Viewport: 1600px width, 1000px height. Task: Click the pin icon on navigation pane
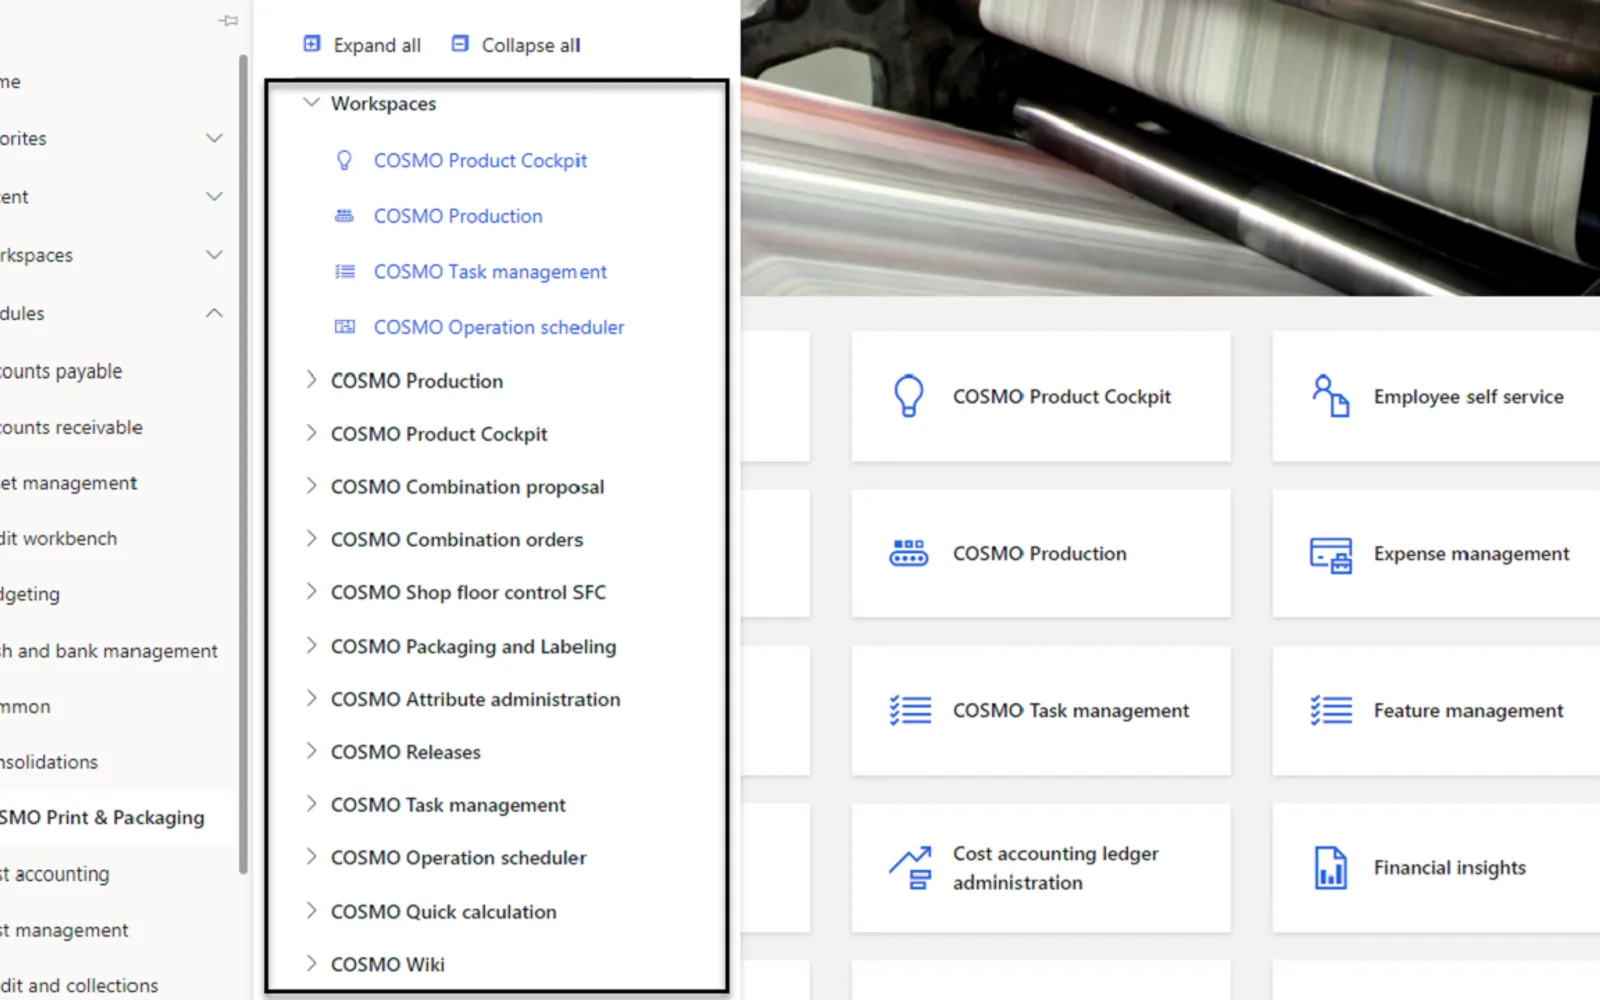point(229,20)
